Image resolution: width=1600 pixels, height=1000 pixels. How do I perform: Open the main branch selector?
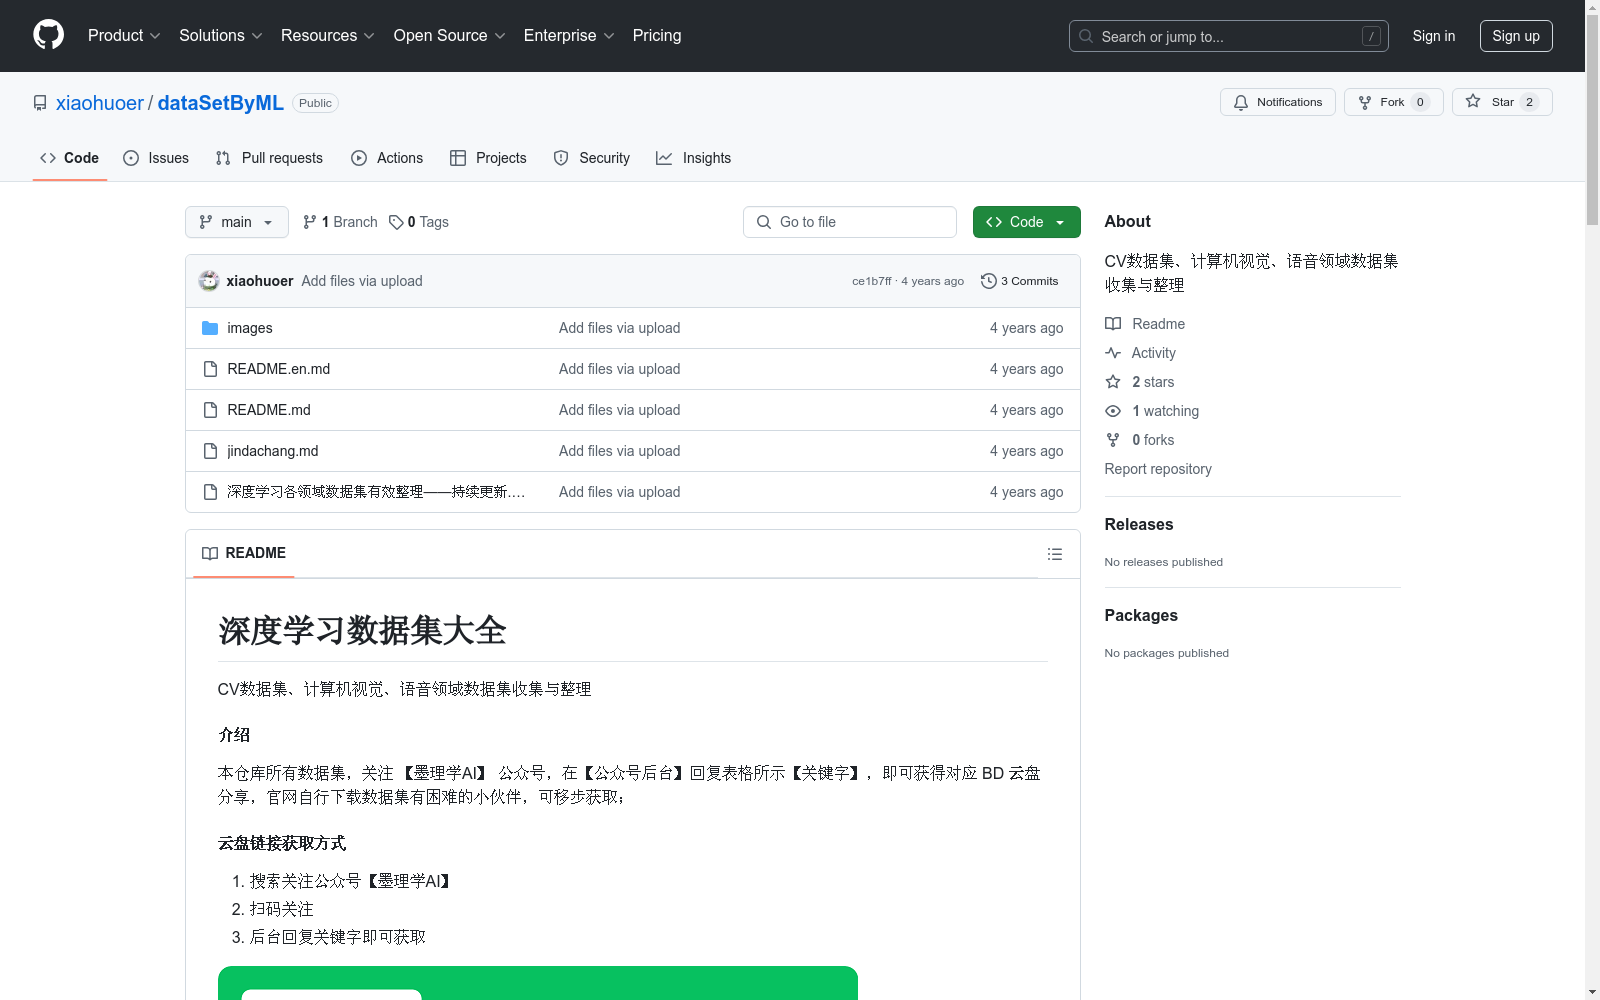tap(237, 222)
